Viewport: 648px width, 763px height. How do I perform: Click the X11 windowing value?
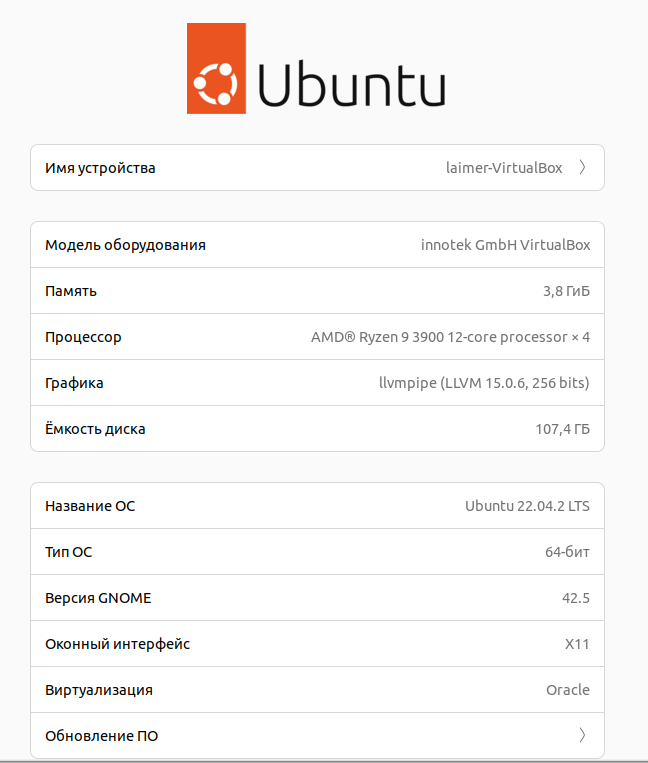(x=577, y=644)
